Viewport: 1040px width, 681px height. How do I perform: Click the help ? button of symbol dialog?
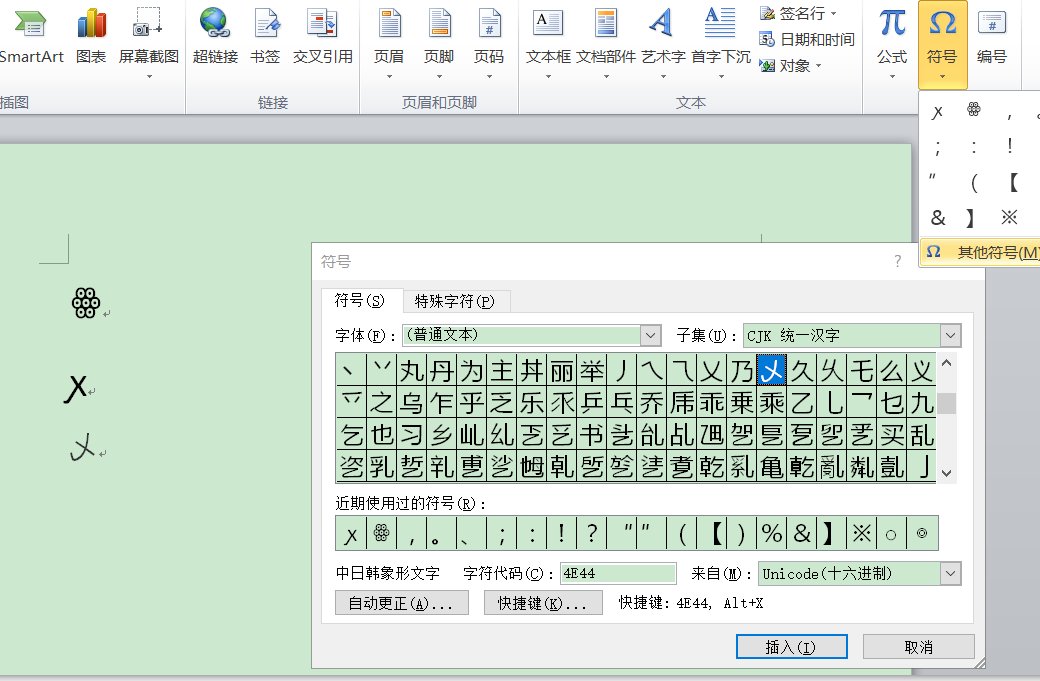point(897,261)
